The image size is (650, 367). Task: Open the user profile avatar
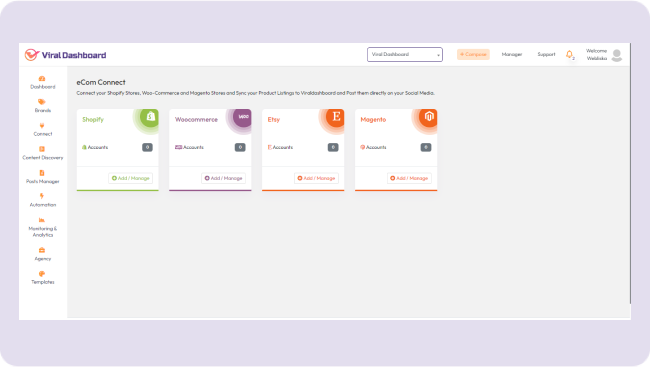(x=617, y=55)
